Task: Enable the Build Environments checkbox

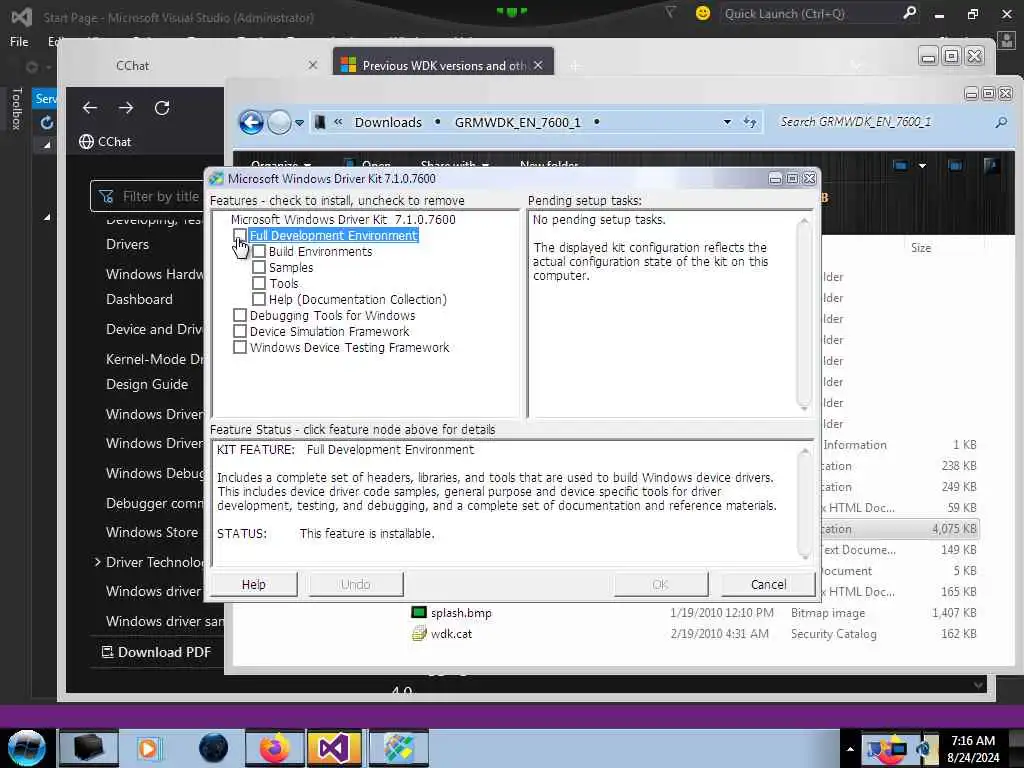Action: point(259,251)
